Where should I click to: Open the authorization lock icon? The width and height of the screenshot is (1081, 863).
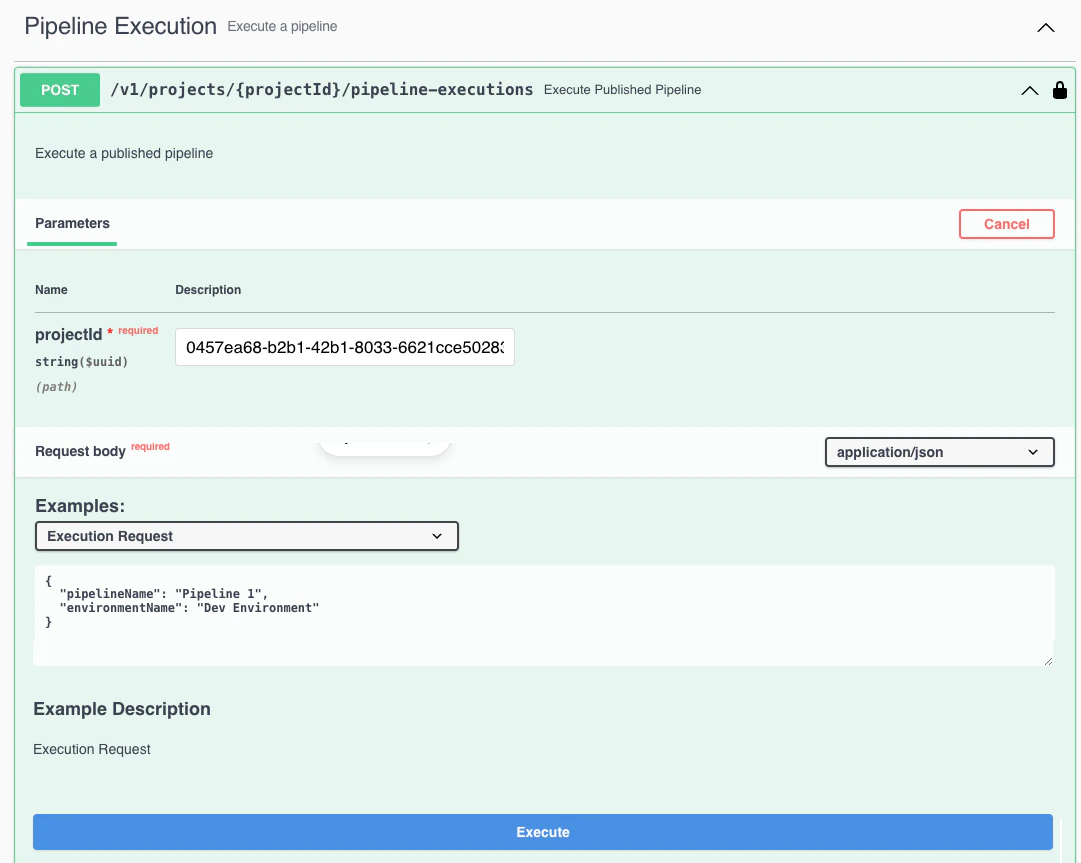pyautogui.click(x=1060, y=90)
